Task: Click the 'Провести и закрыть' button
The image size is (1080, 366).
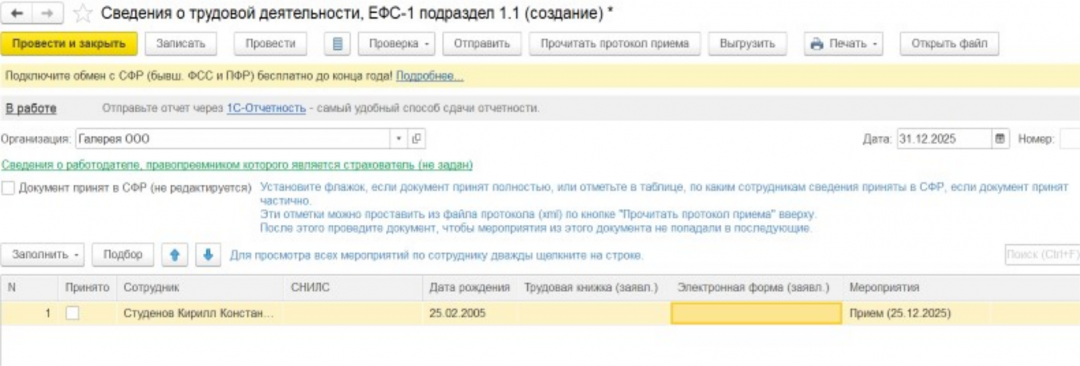Action: click(69, 43)
